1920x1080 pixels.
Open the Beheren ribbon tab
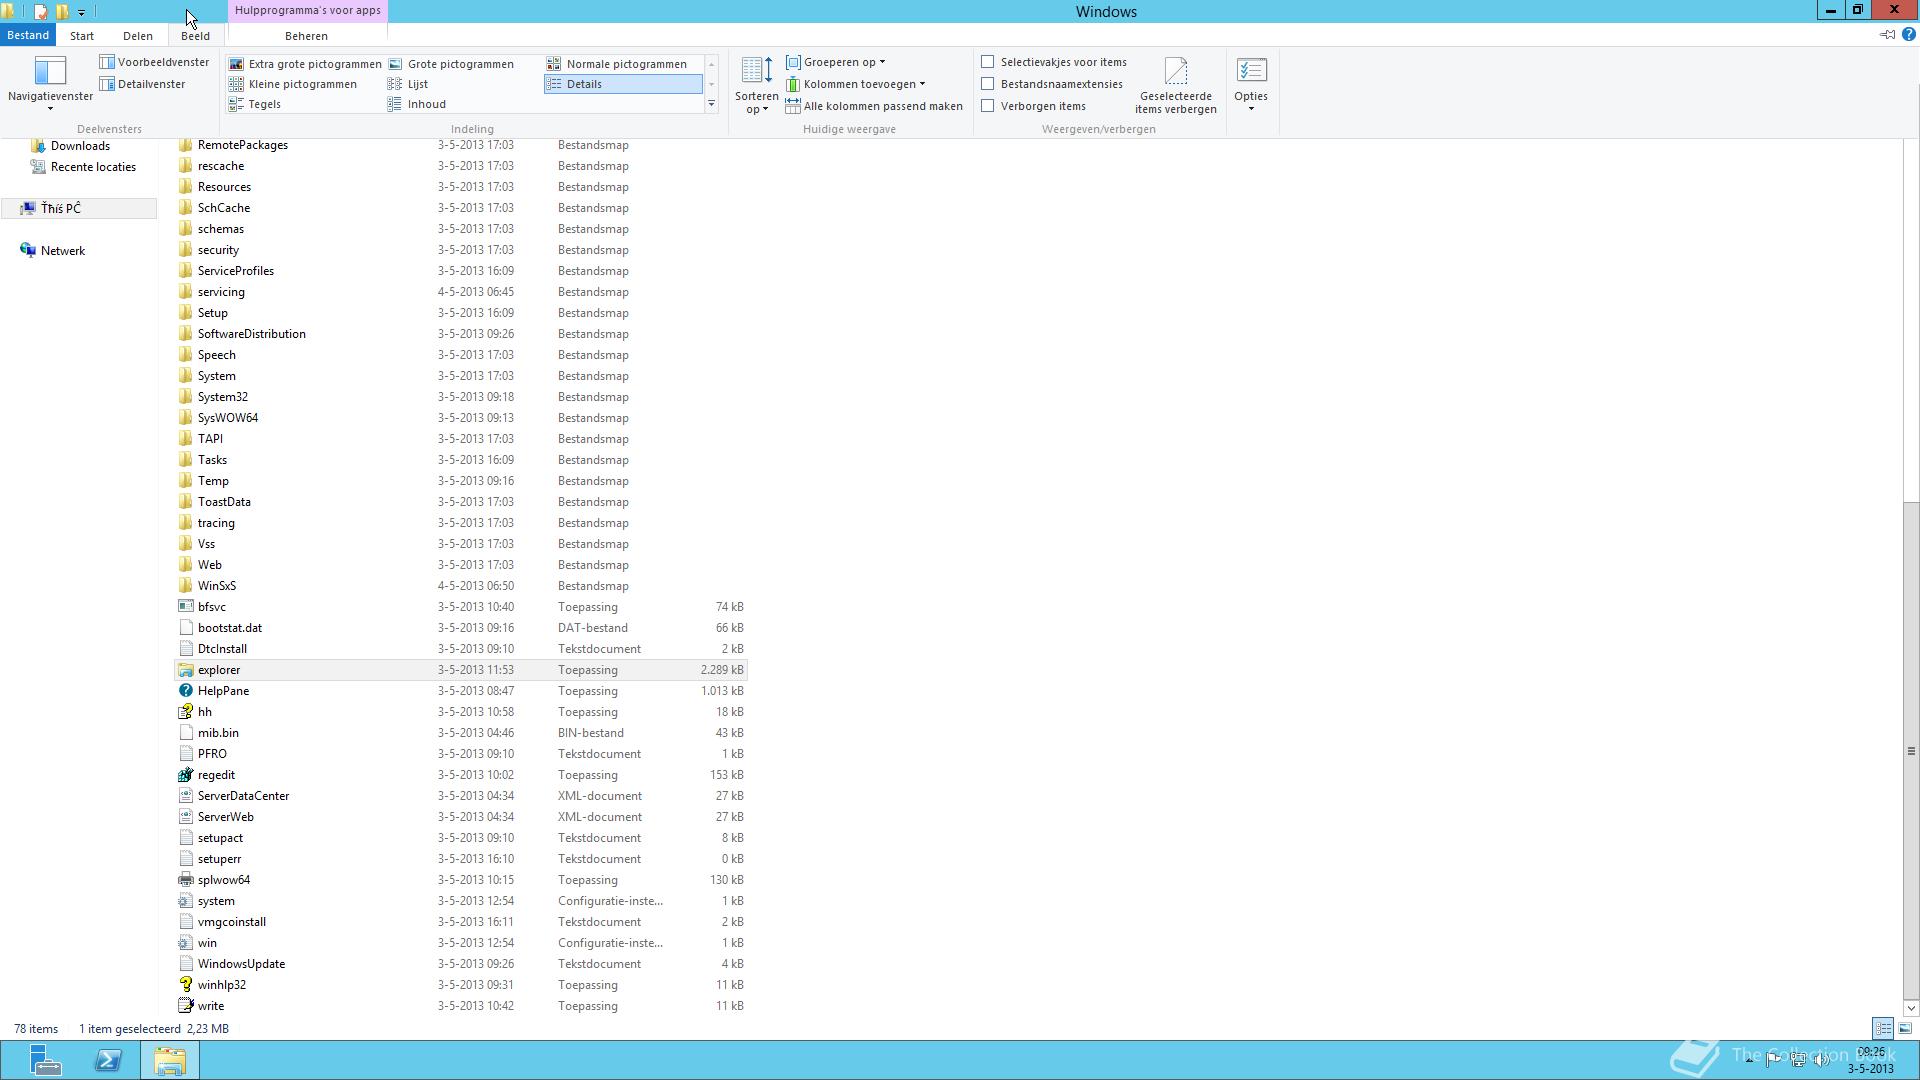[x=306, y=36]
